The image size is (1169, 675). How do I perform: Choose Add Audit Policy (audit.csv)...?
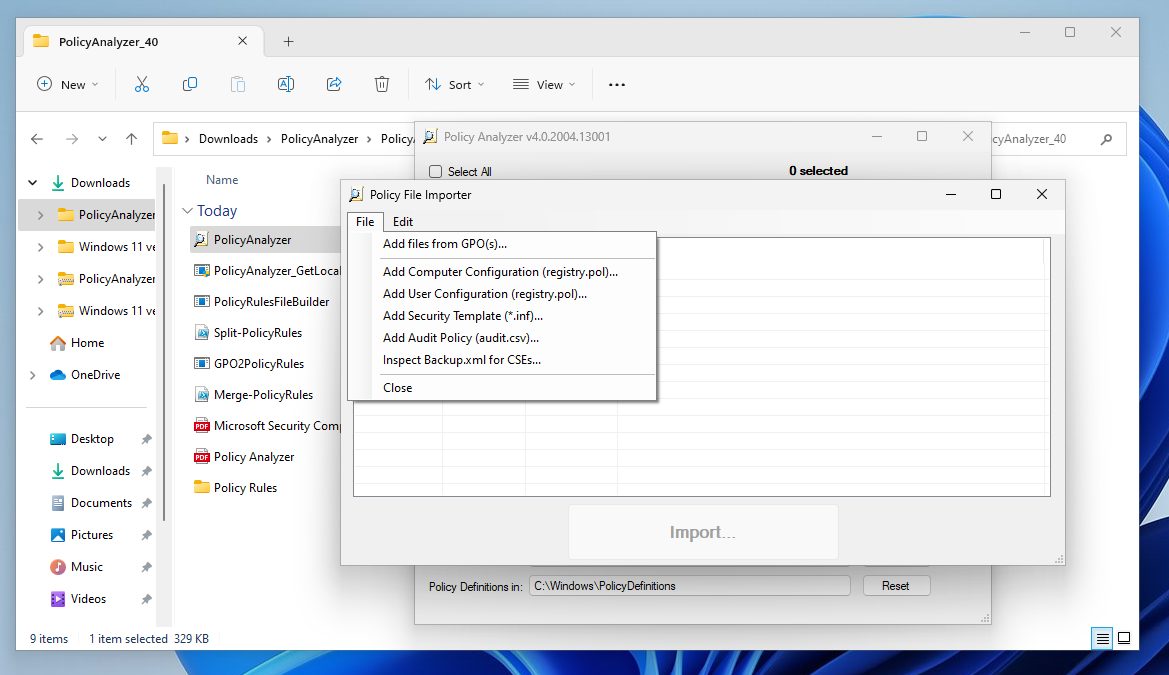[x=461, y=338]
